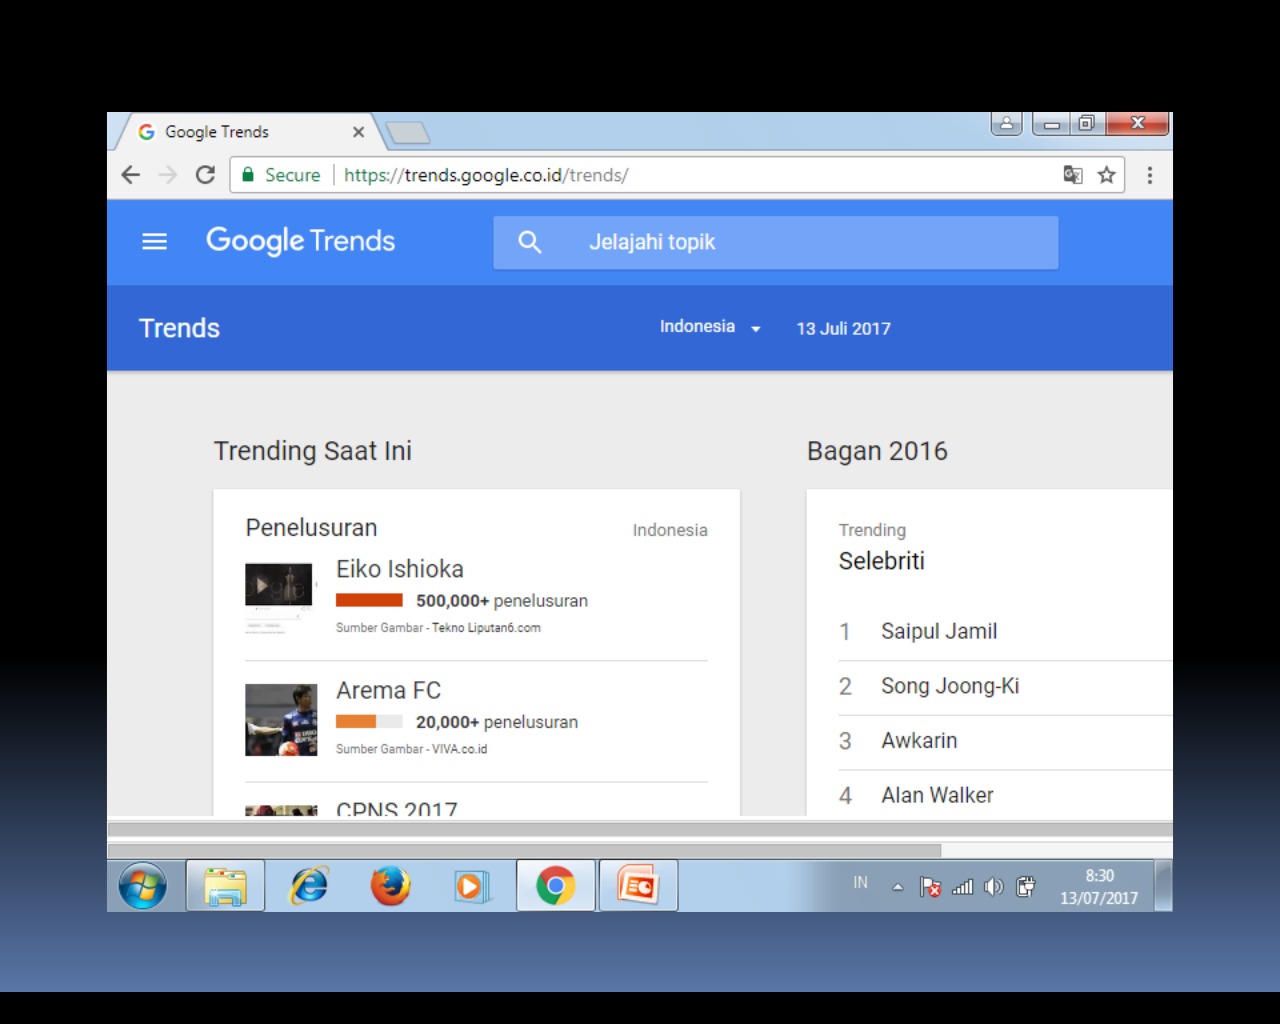Click the Selebriti trending heading
The height and width of the screenshot is (1024, 1280).
[881, 561]
